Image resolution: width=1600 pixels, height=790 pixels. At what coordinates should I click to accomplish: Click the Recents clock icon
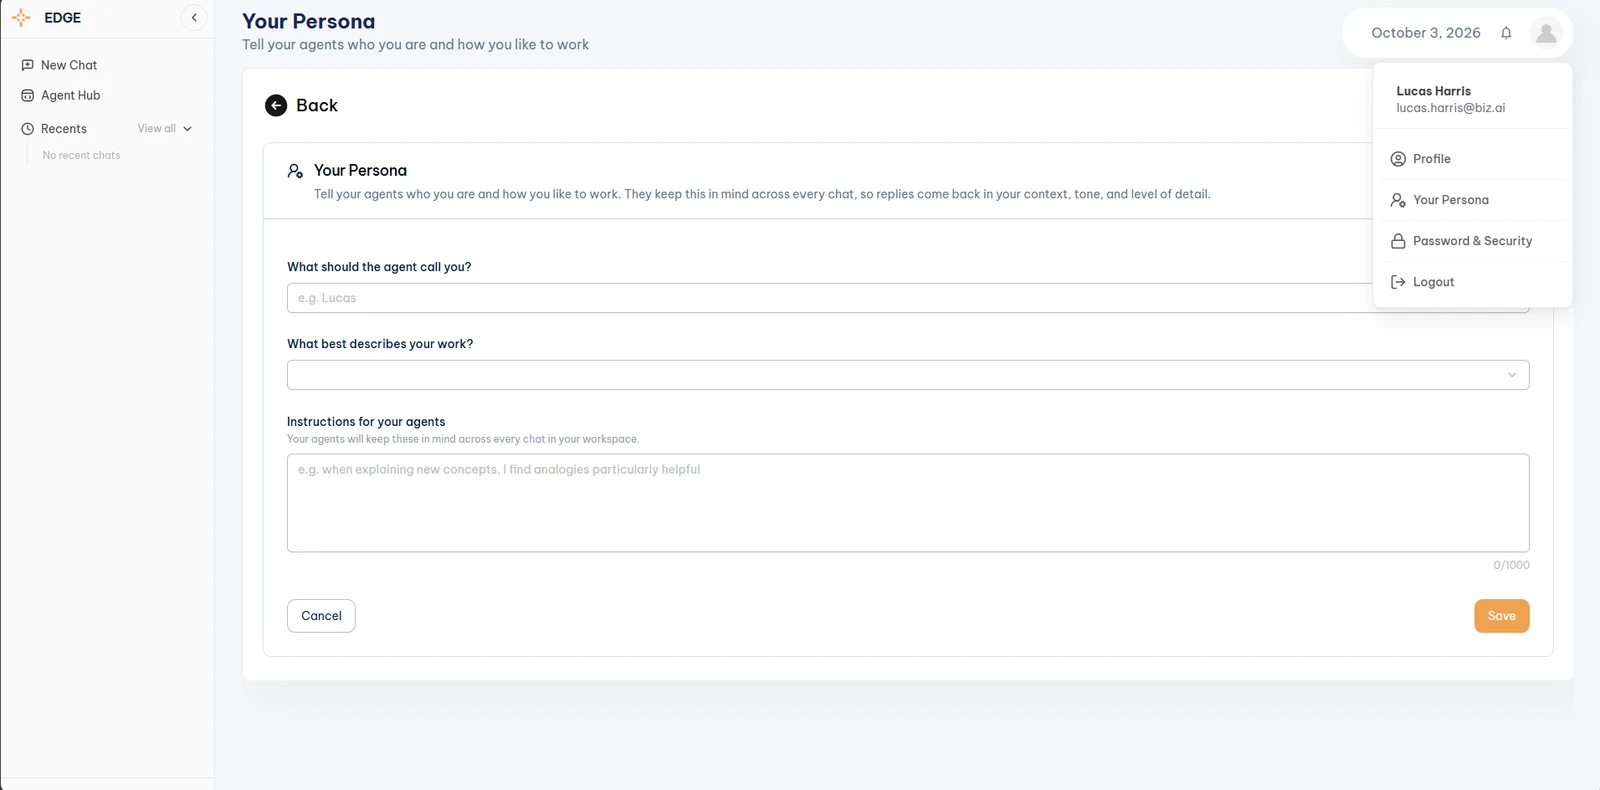(x=28, y=129)
